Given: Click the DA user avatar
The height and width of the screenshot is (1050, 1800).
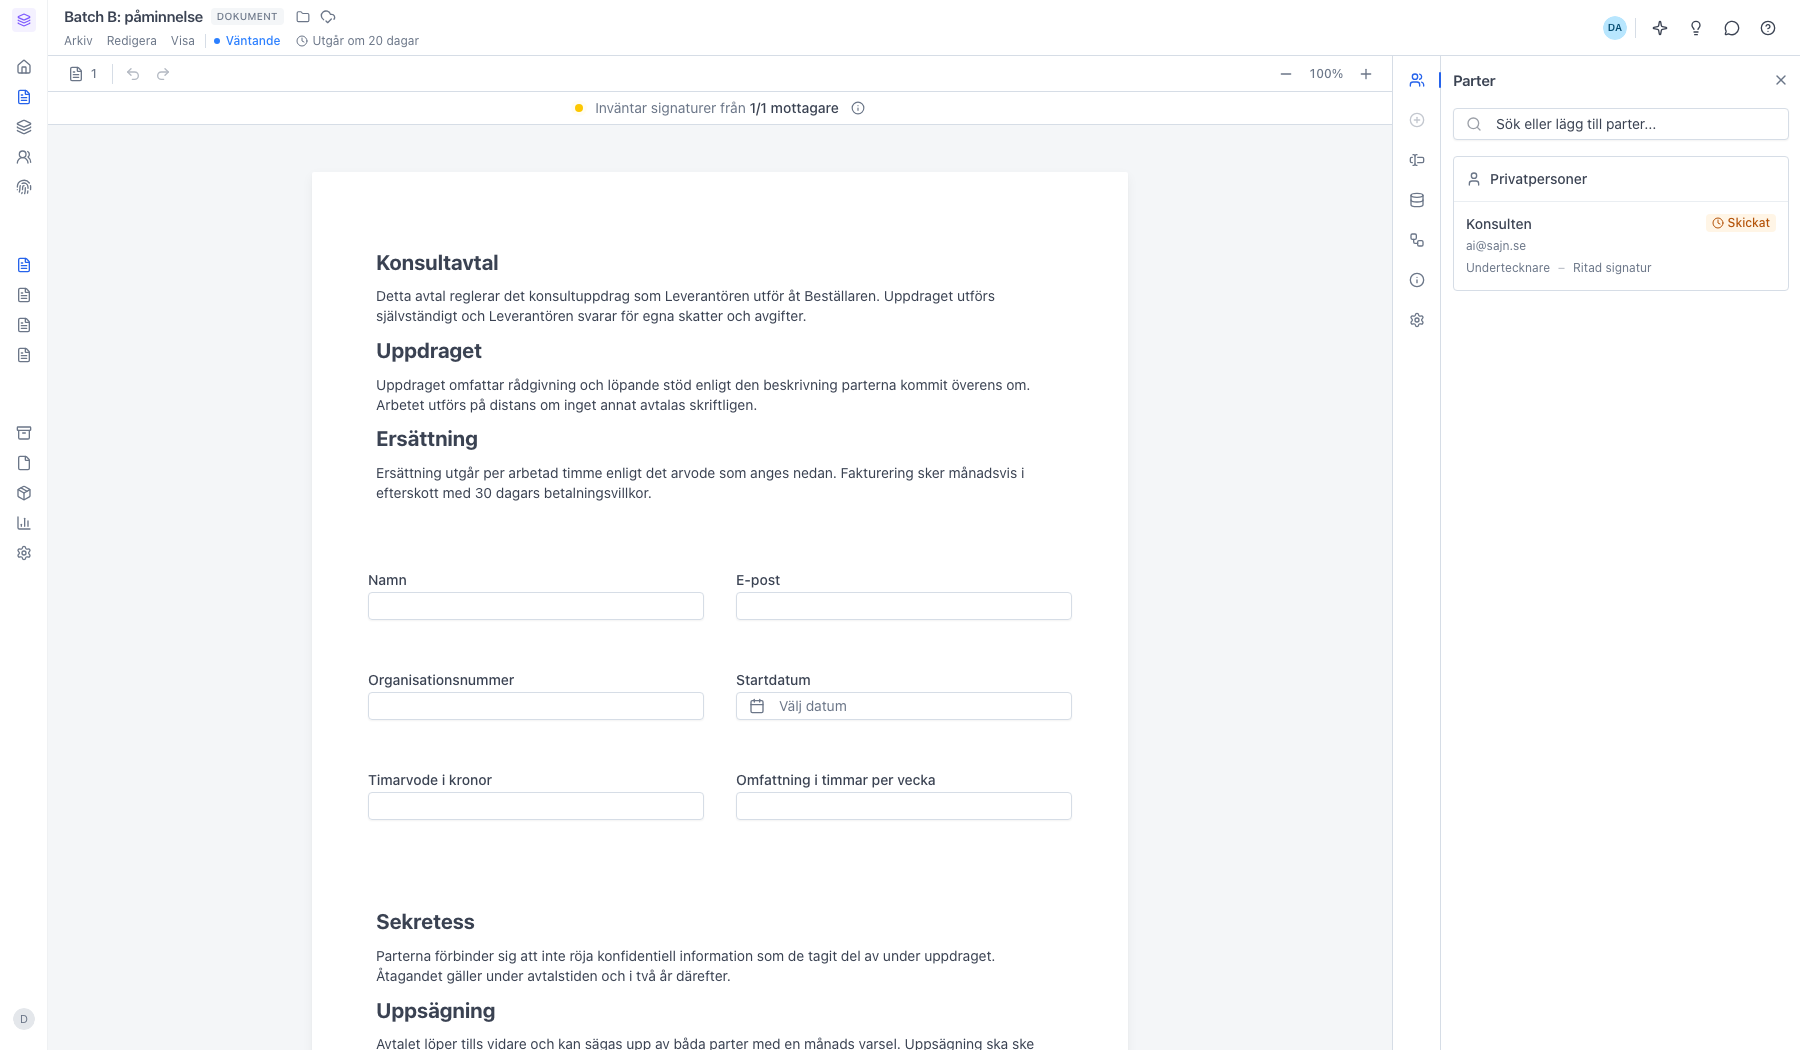Looking at the screenshot, I should pyautogui.click(x=1615, y=28).
